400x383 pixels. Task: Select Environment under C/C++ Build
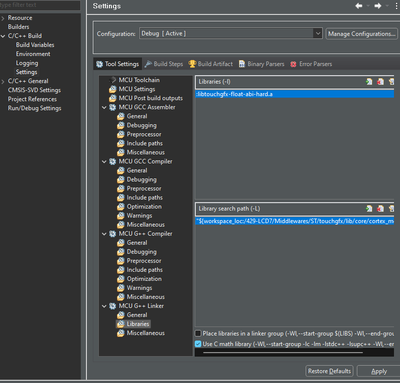point(33,54)
